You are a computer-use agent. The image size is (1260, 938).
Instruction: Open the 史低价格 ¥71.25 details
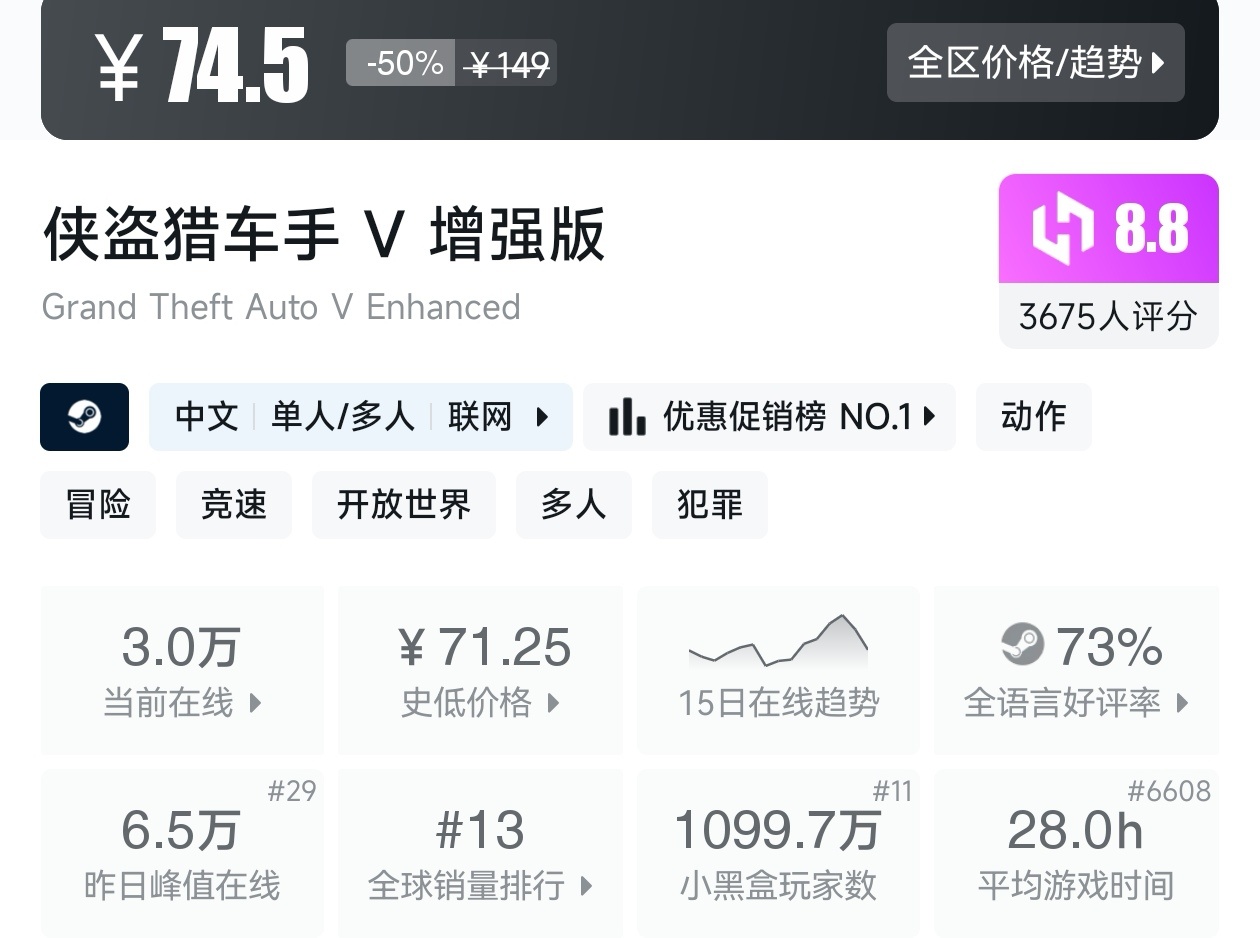coord(480,670)
